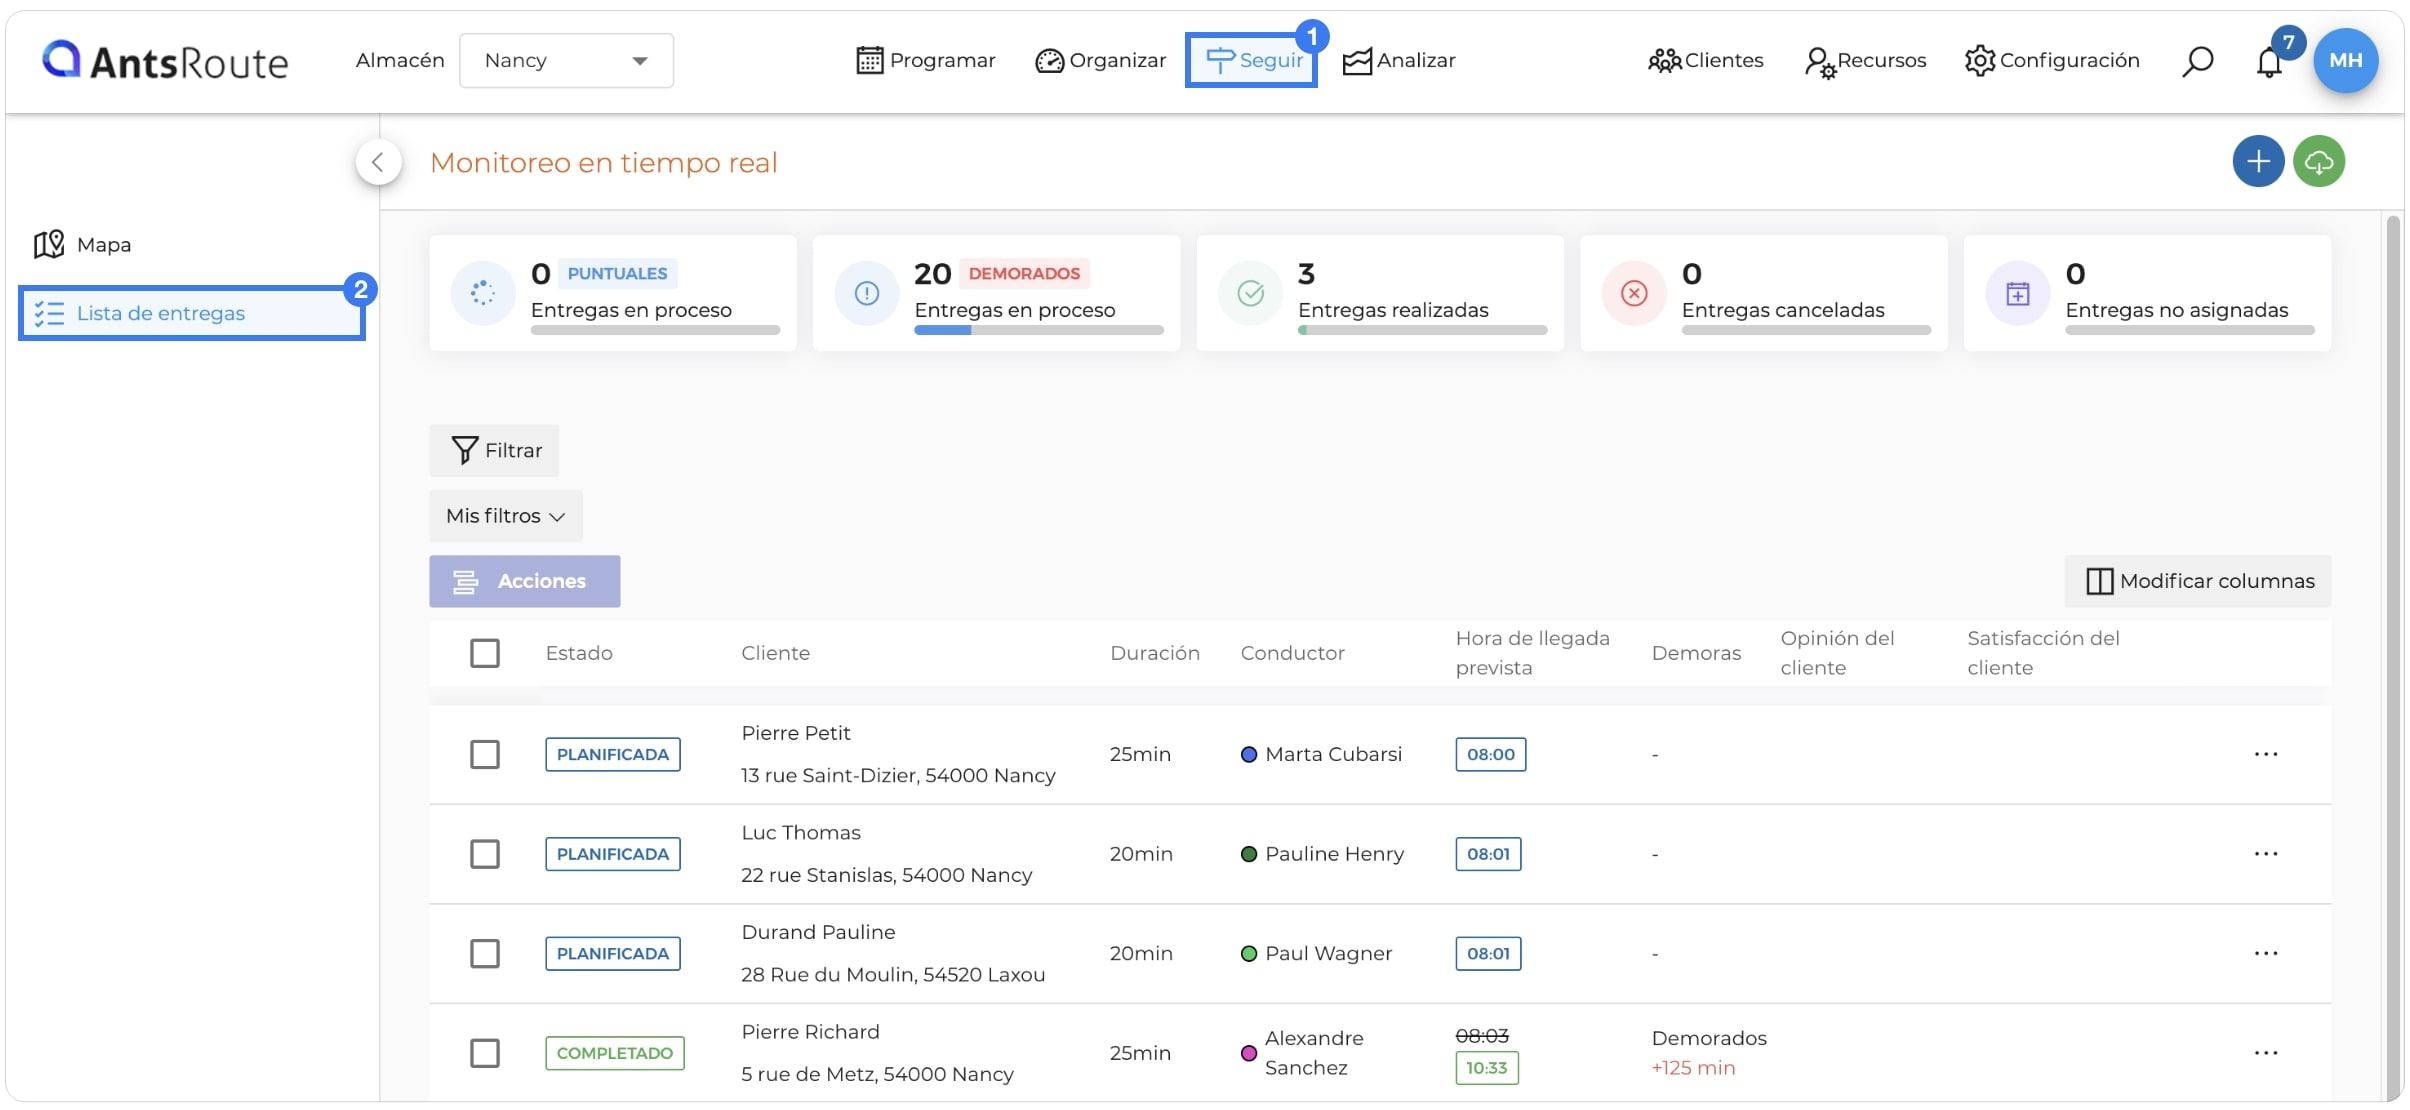Open the search magnifier icon

[2197, 61]
